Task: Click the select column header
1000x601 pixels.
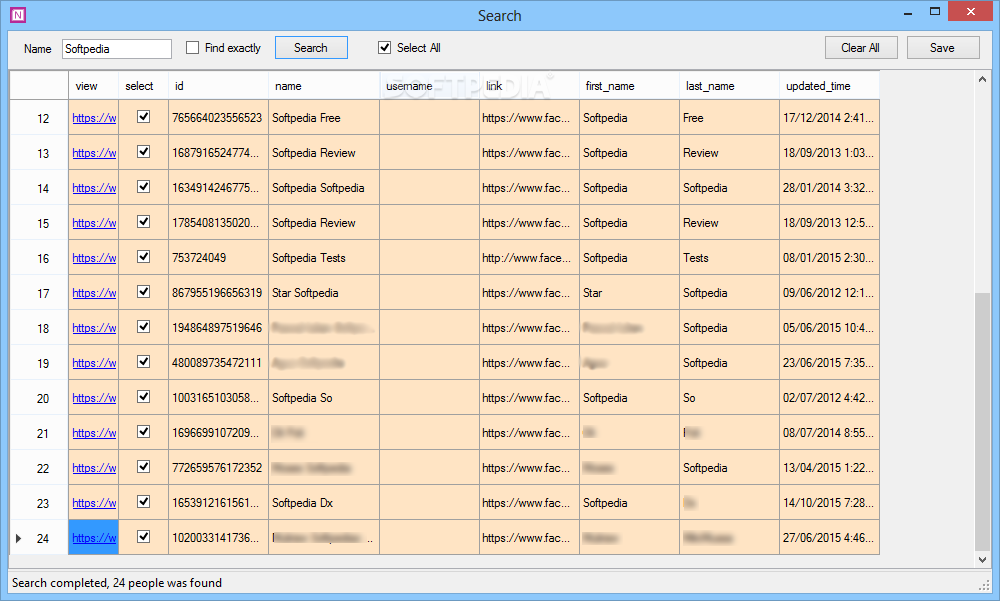Action: [x=143, y=86]
